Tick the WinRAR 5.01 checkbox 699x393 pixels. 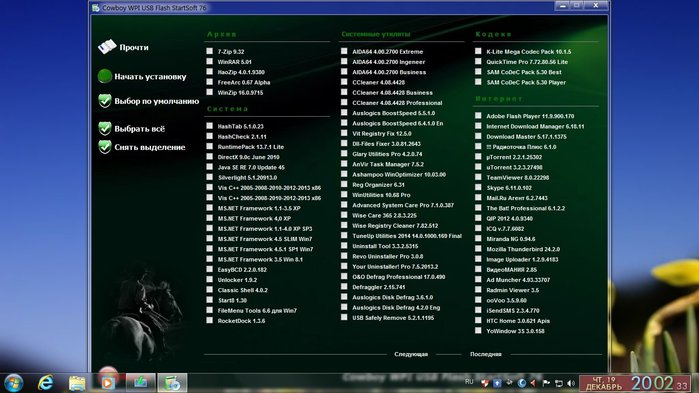(x=210, y=61)
